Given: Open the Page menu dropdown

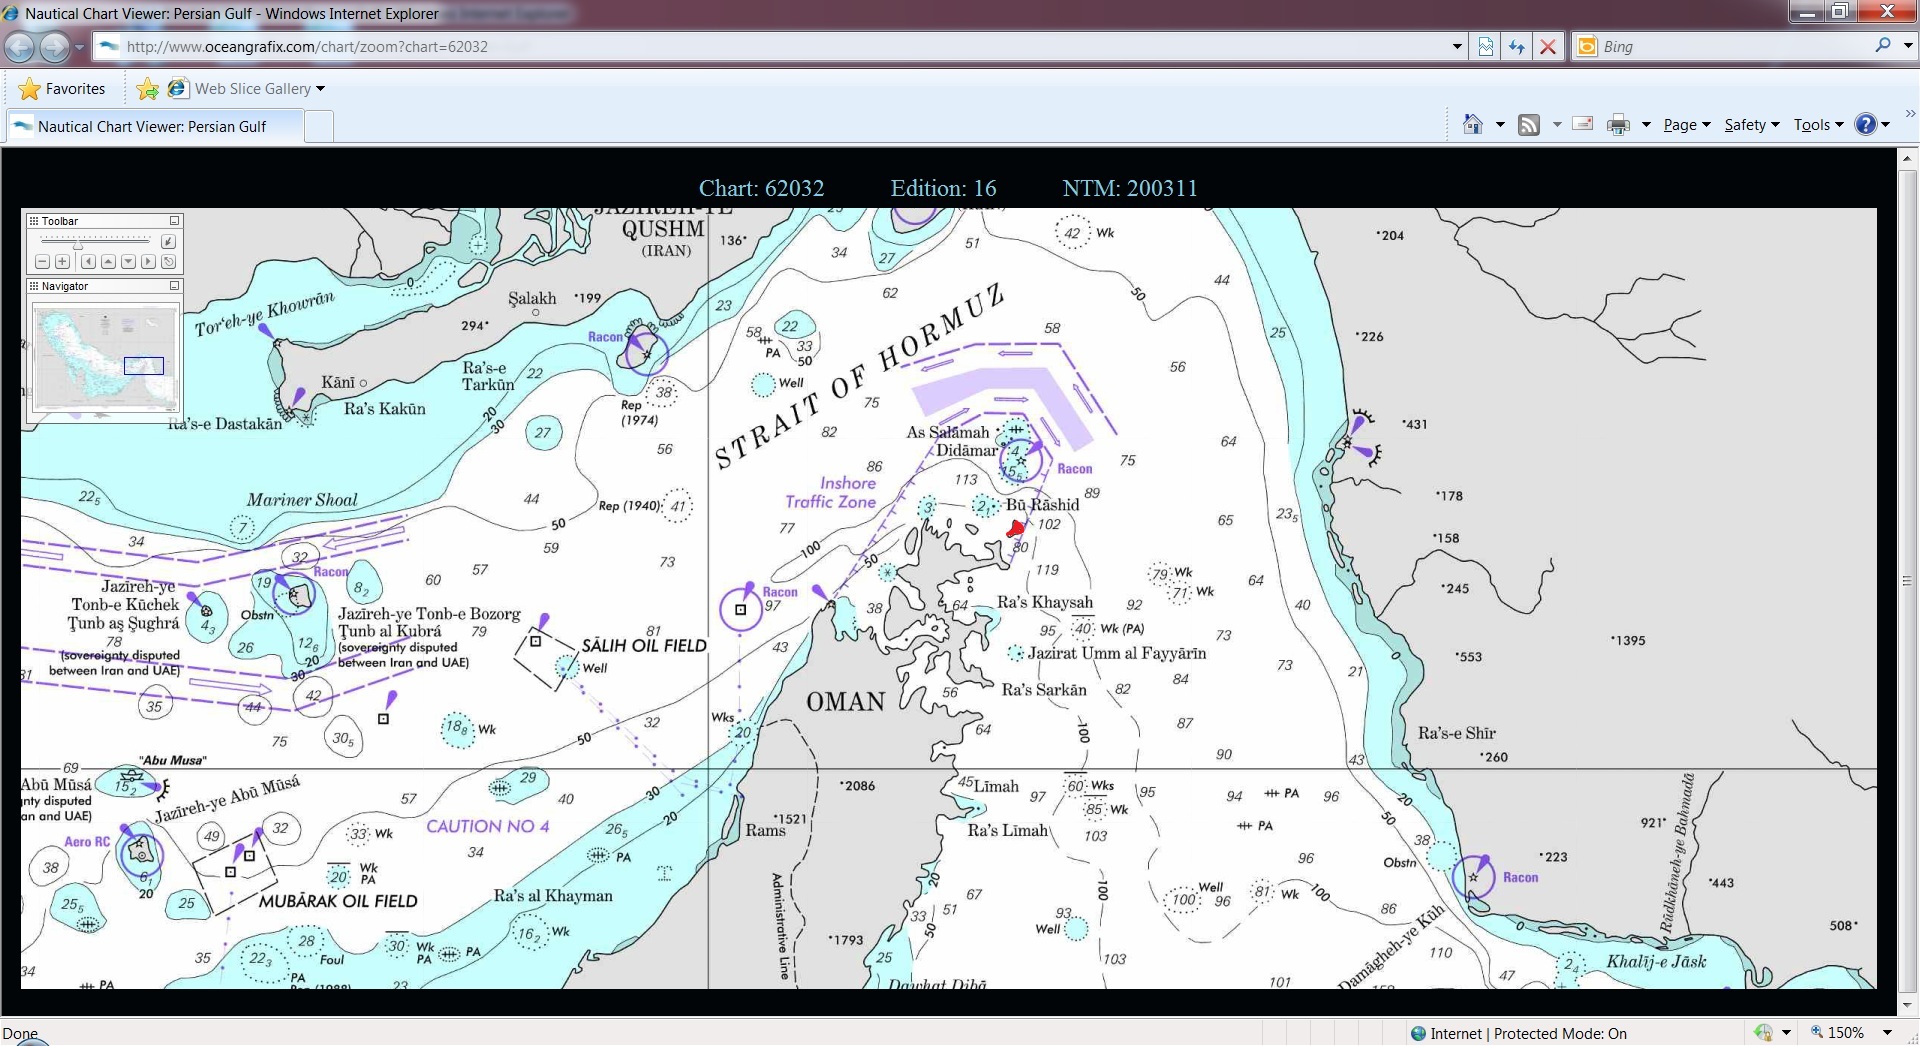Looking at the screenshot, I should 1687,125.
